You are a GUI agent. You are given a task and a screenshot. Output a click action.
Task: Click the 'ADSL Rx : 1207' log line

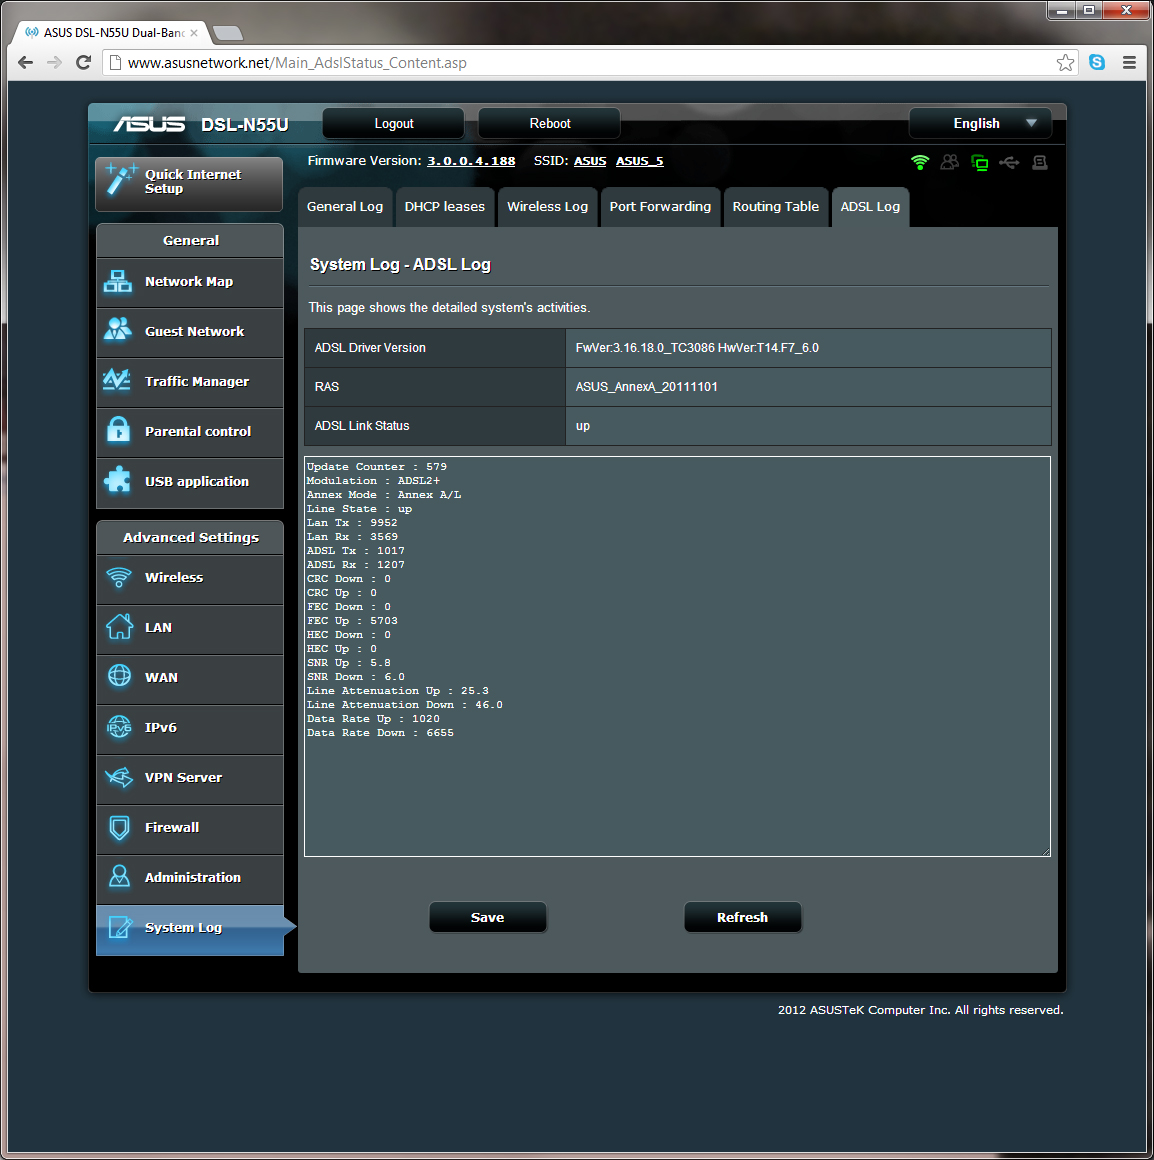(x=356, y=565)
